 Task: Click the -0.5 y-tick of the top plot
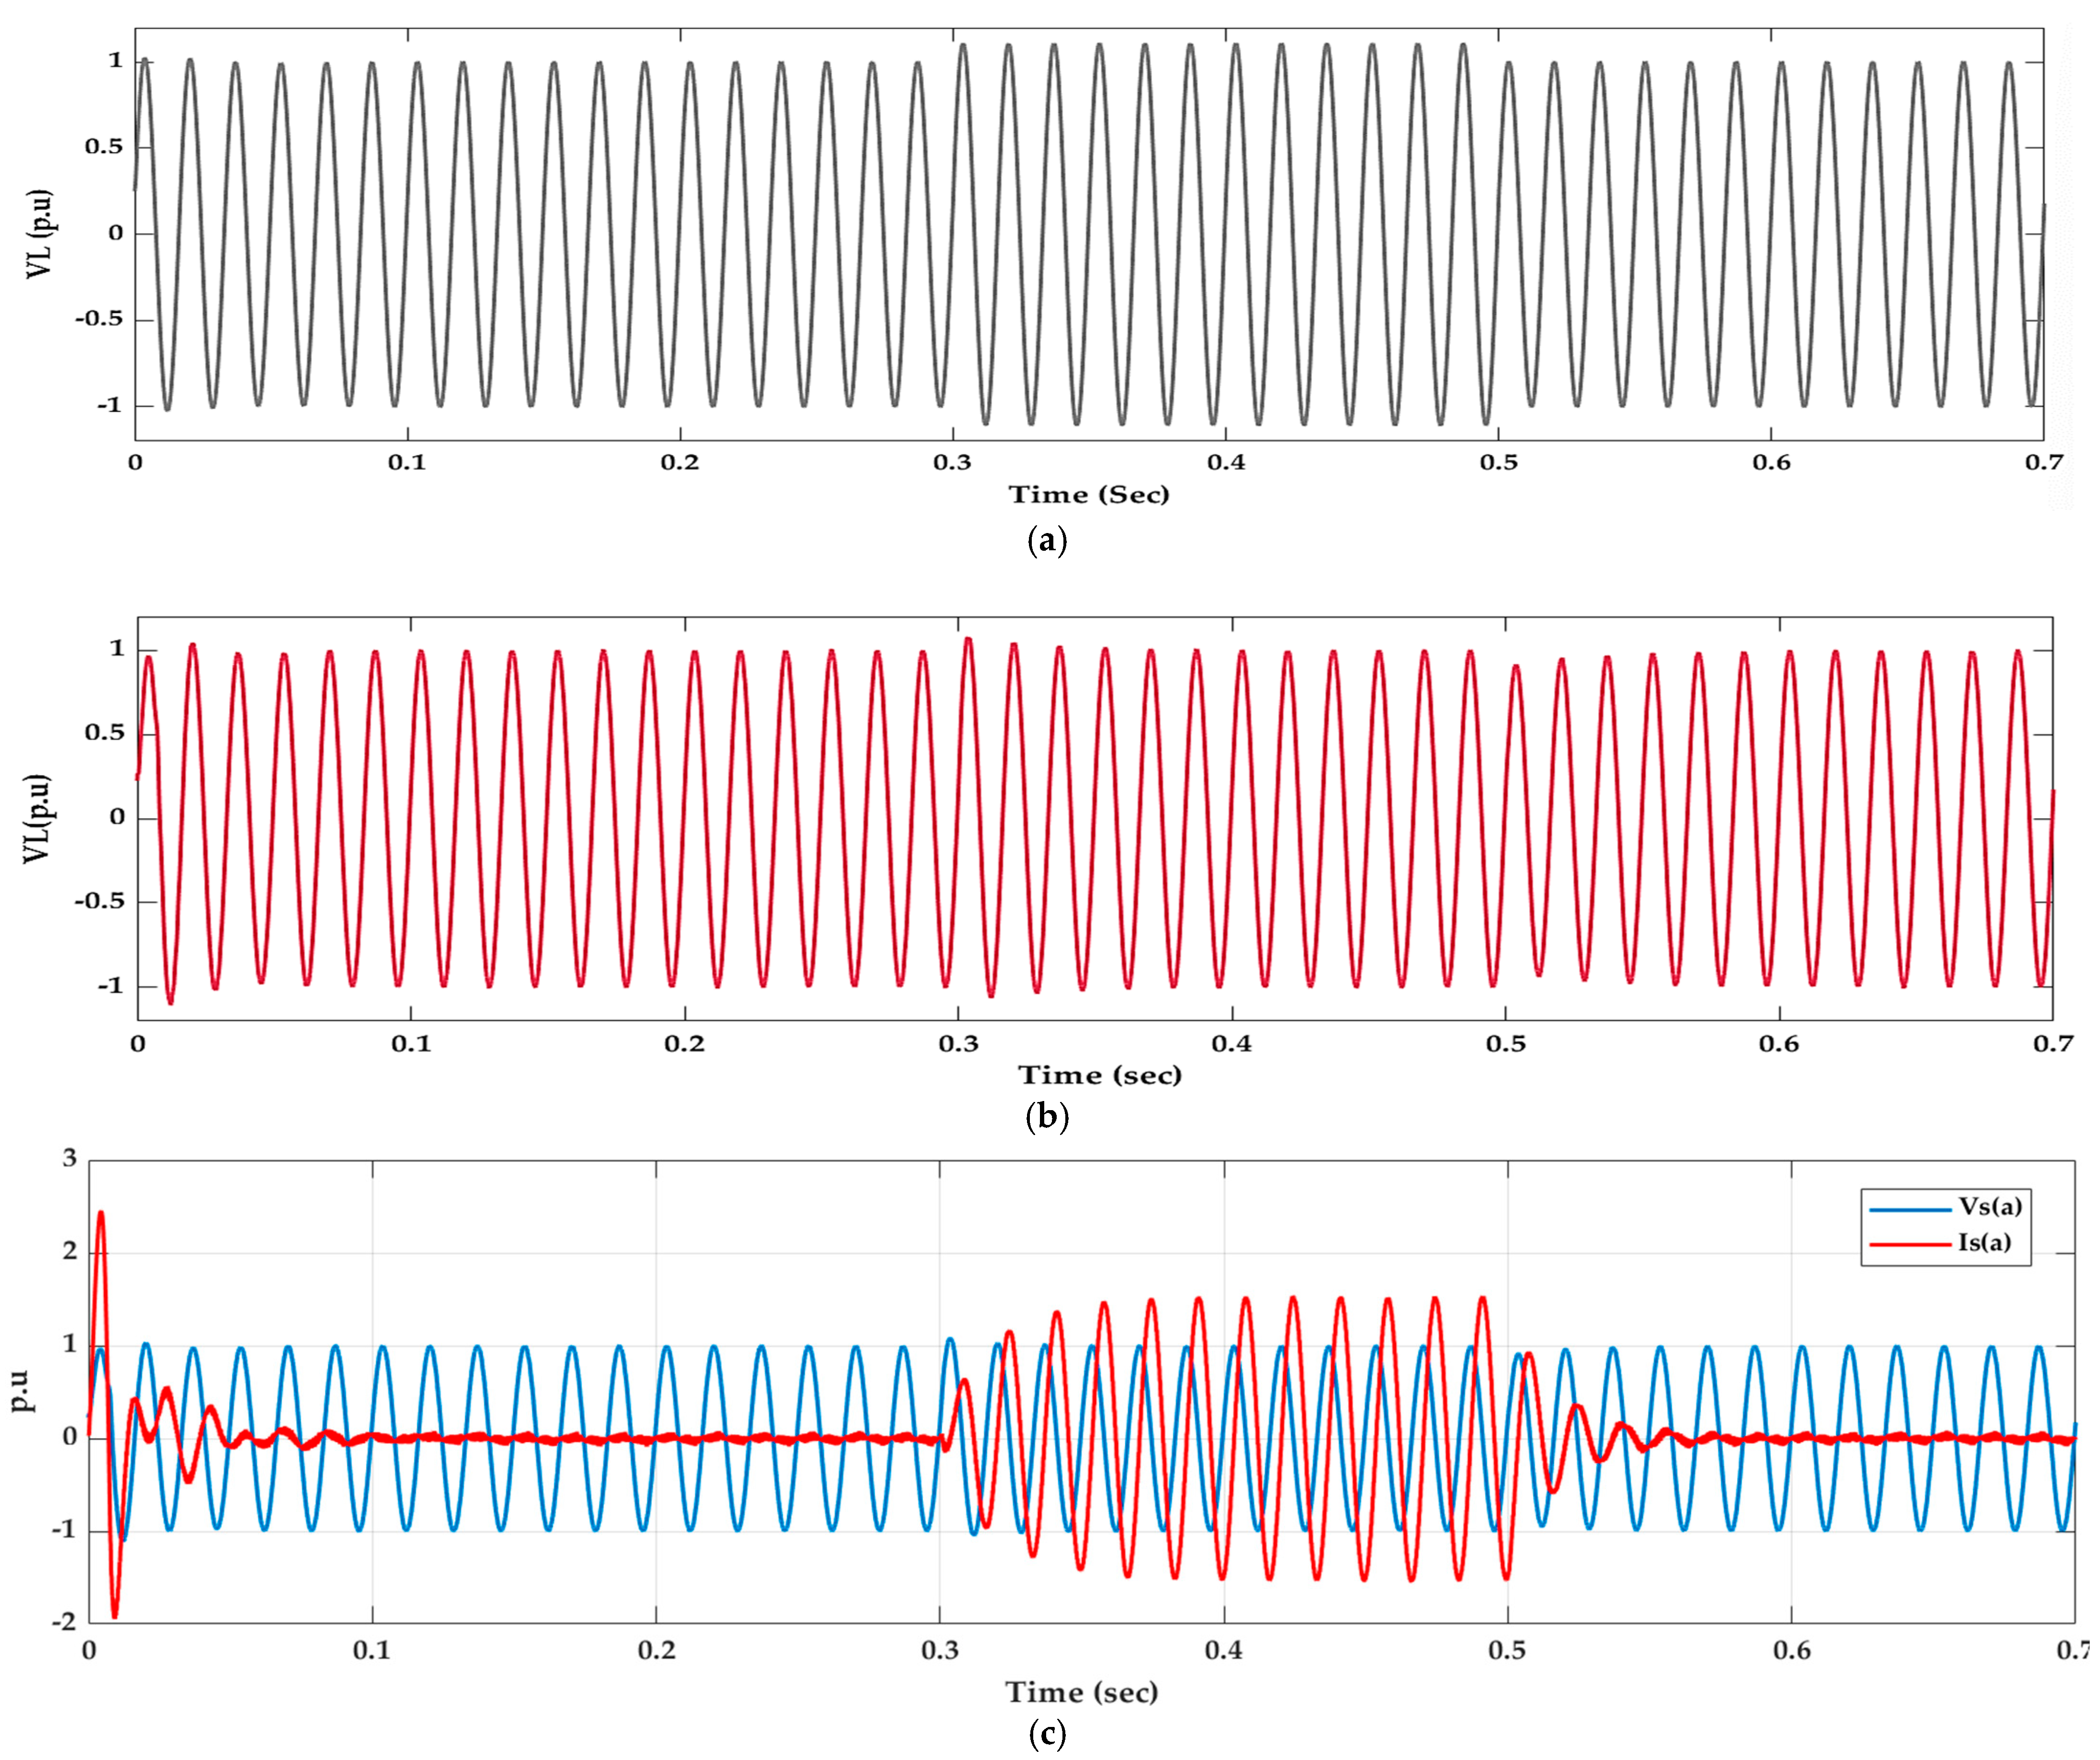(x=98, y=319)
